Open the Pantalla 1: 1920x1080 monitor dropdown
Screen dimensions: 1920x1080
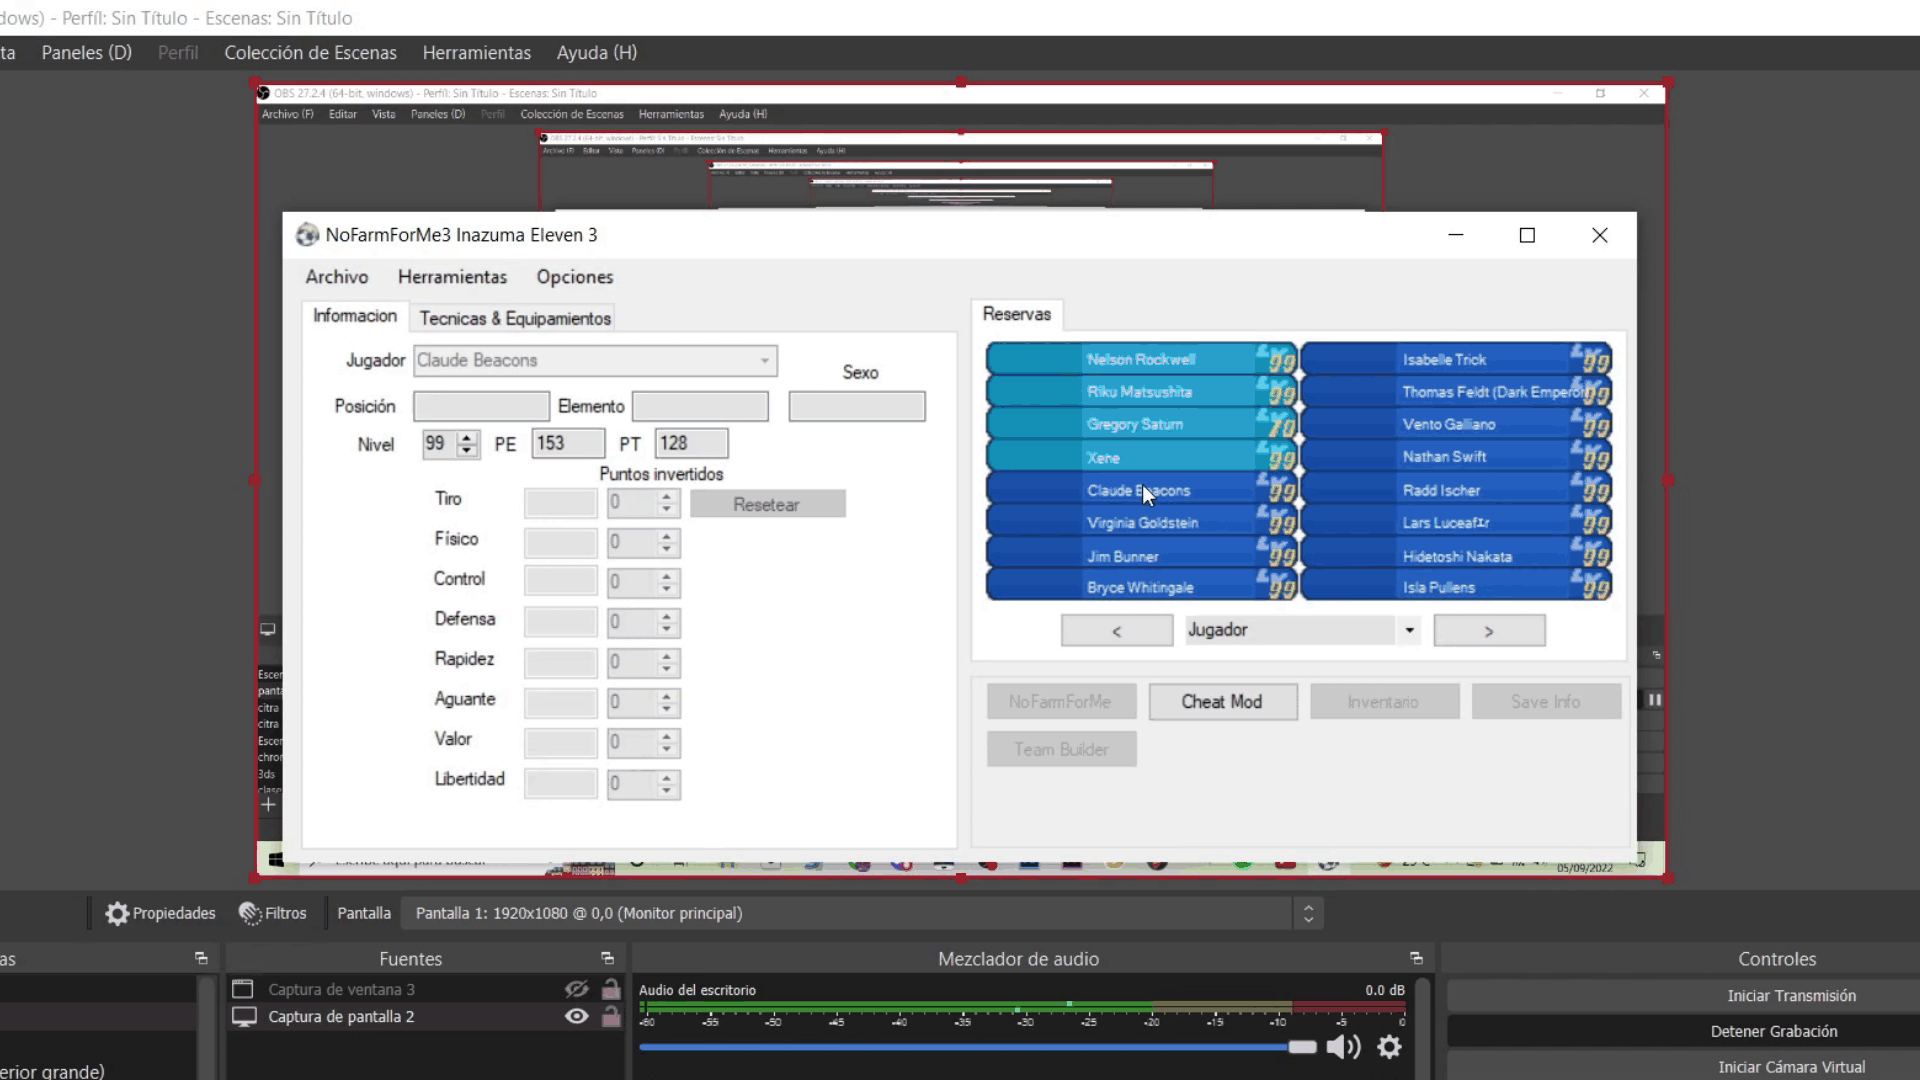[x=862, y=913]
